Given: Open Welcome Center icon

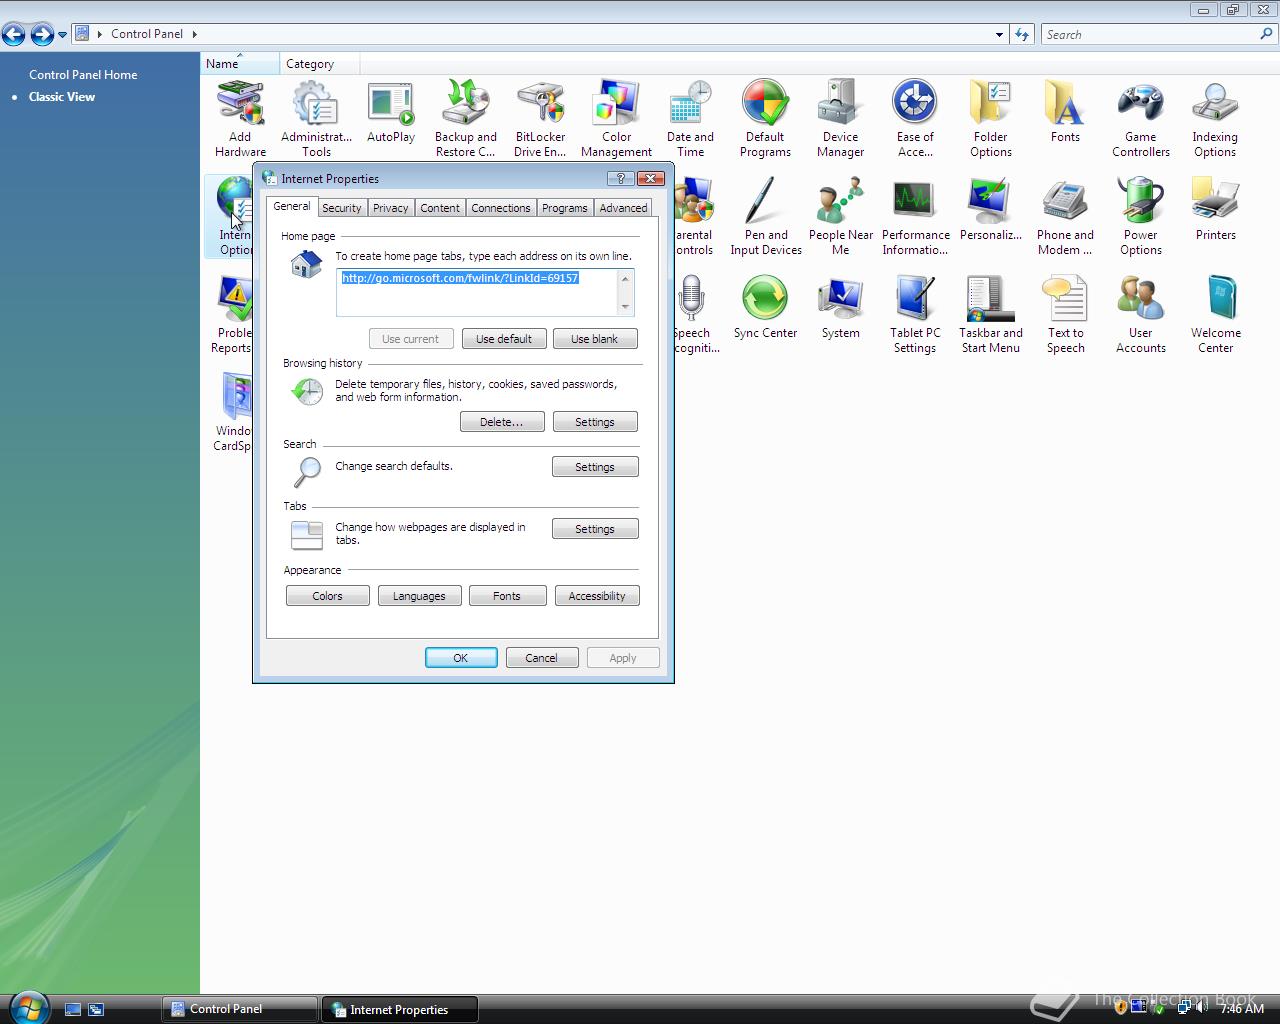Looking at the screenshot, I should (1215, 314).
